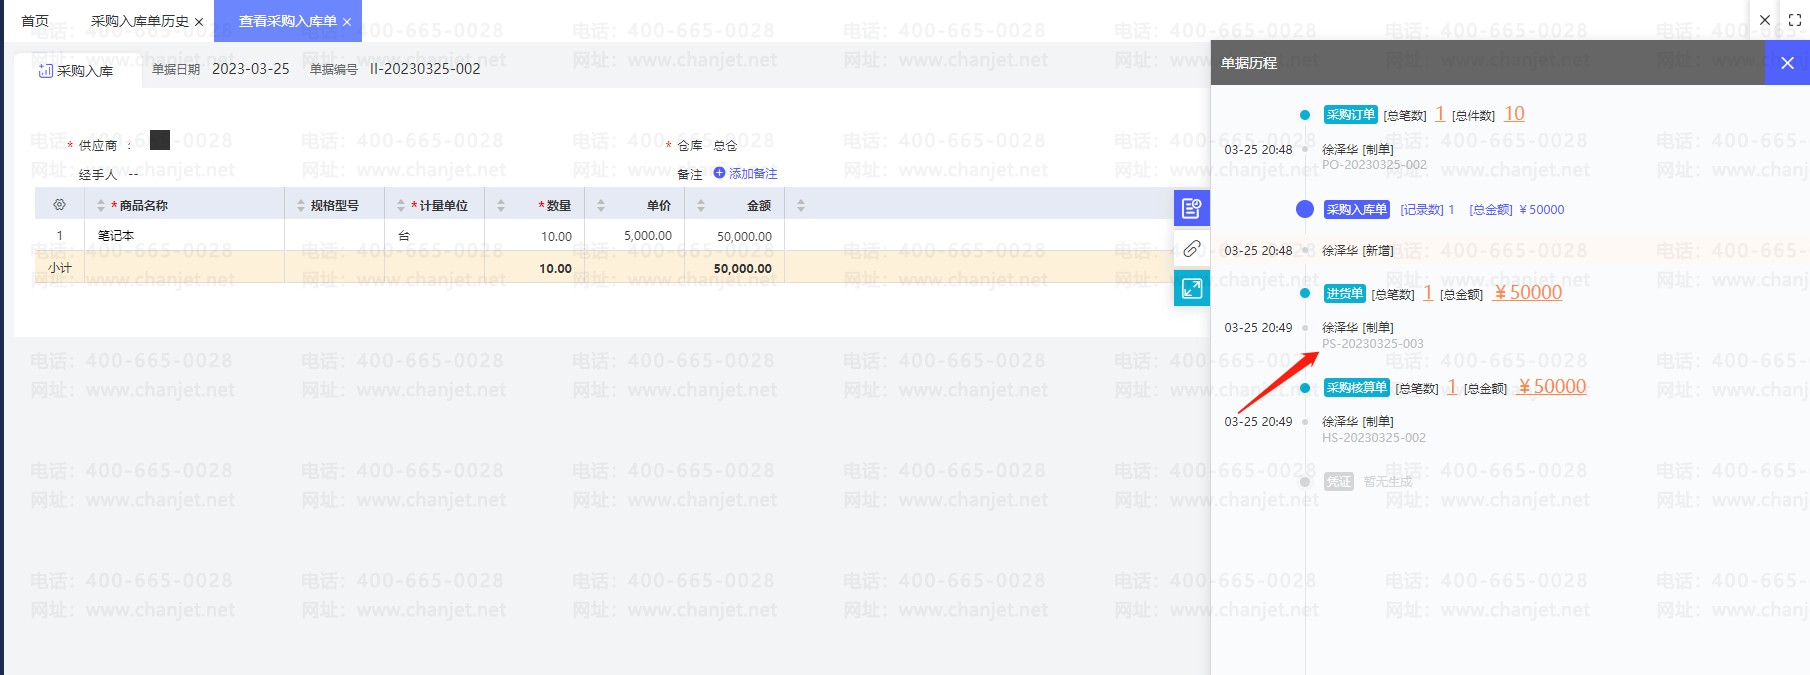Sort by 商品名称 column arrows

click(x=101, y=206)
